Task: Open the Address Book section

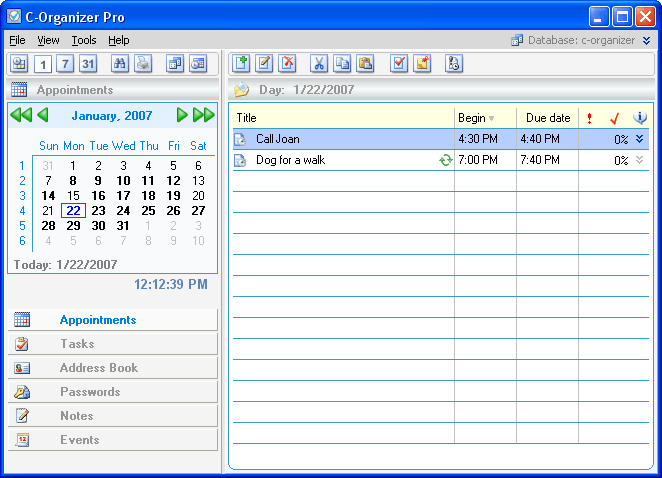Action: coord(112,368)
